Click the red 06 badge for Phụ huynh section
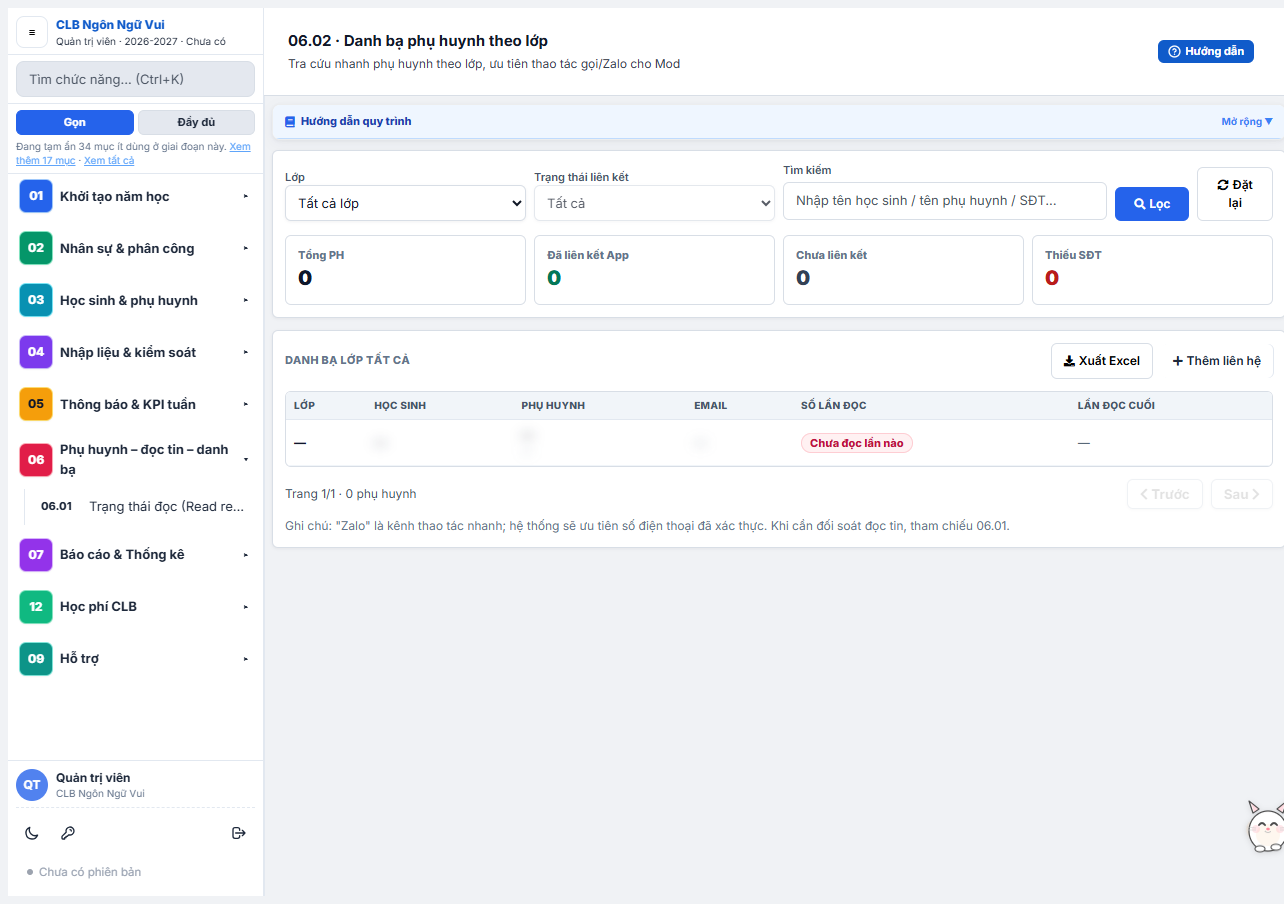1284x904 pixels. click(36, 460)
